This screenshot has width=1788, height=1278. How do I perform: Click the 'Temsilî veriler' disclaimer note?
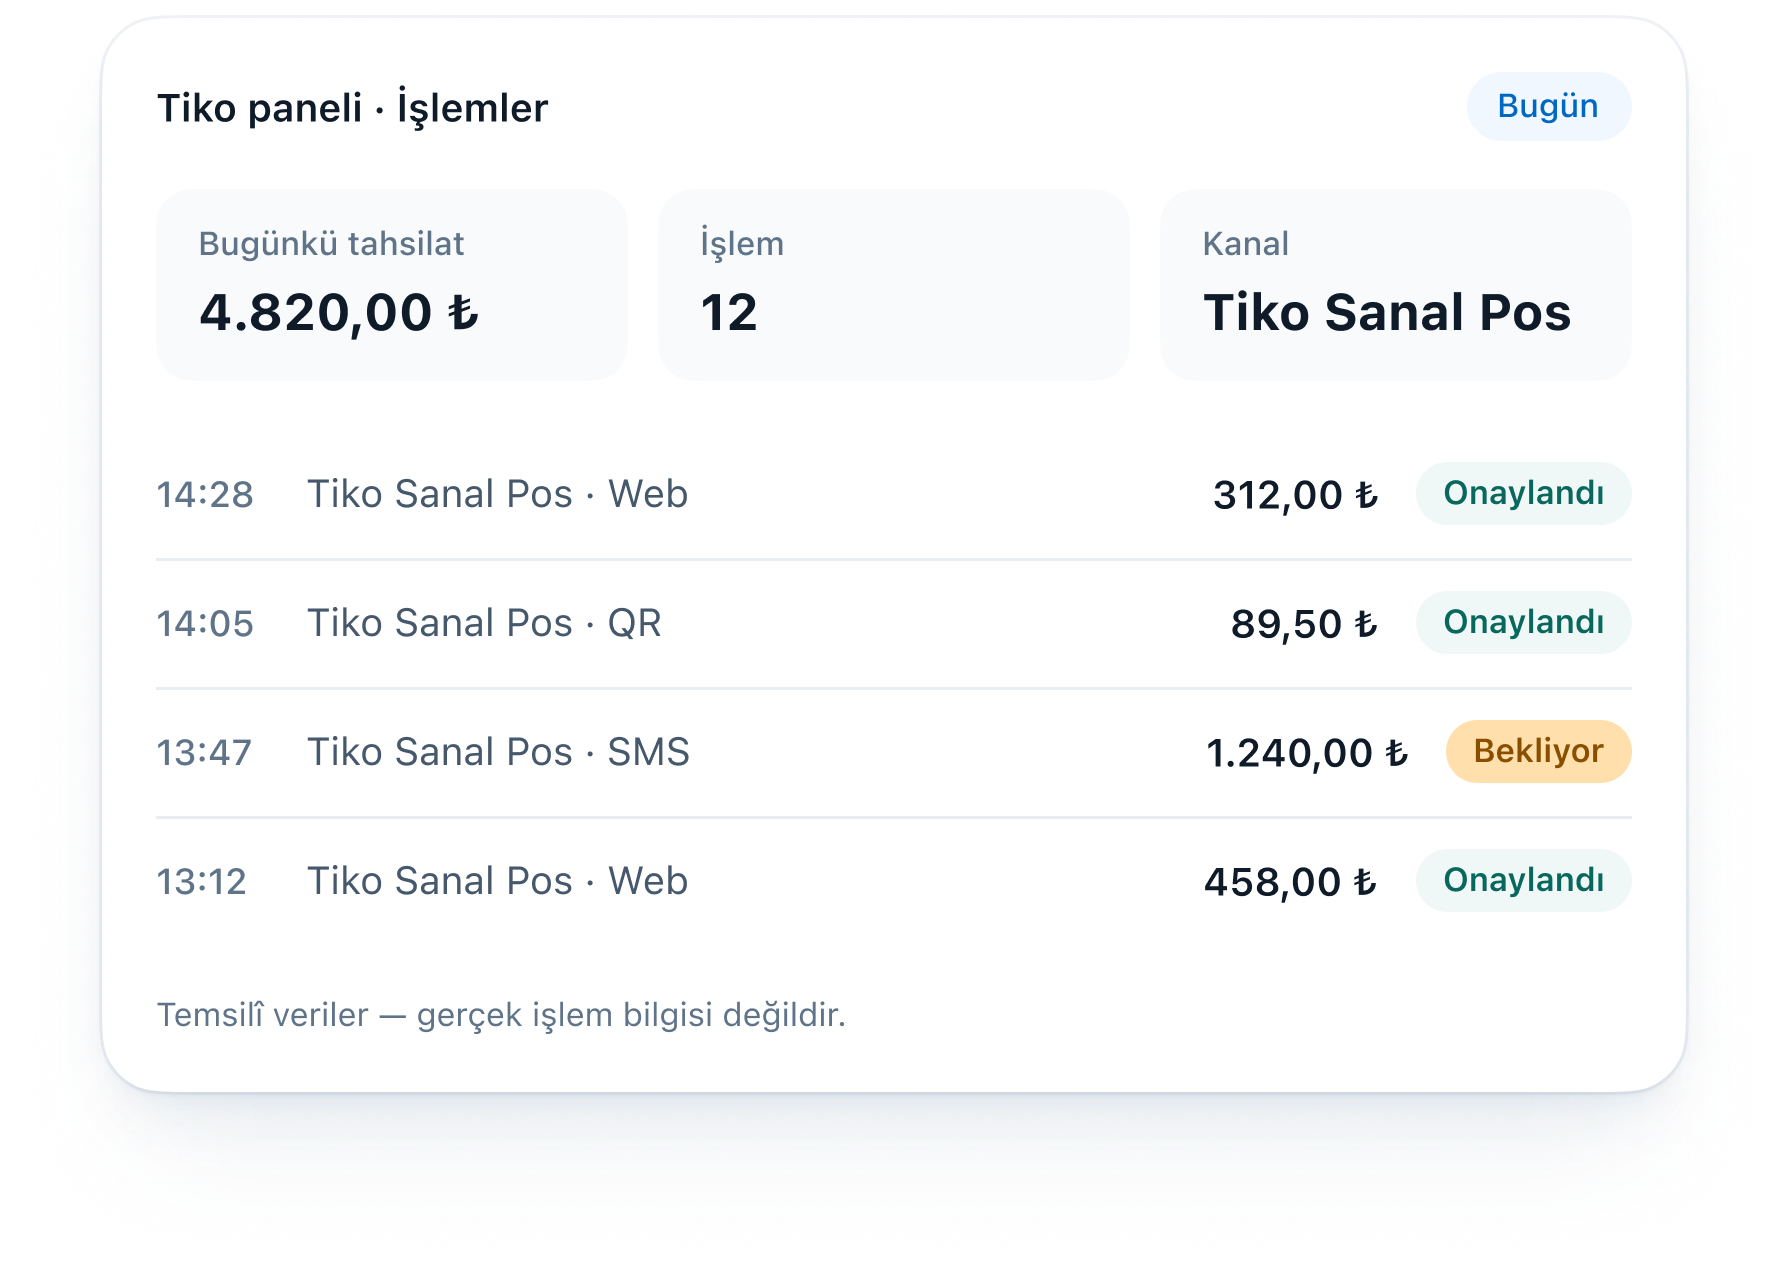tap(501, 1015)
